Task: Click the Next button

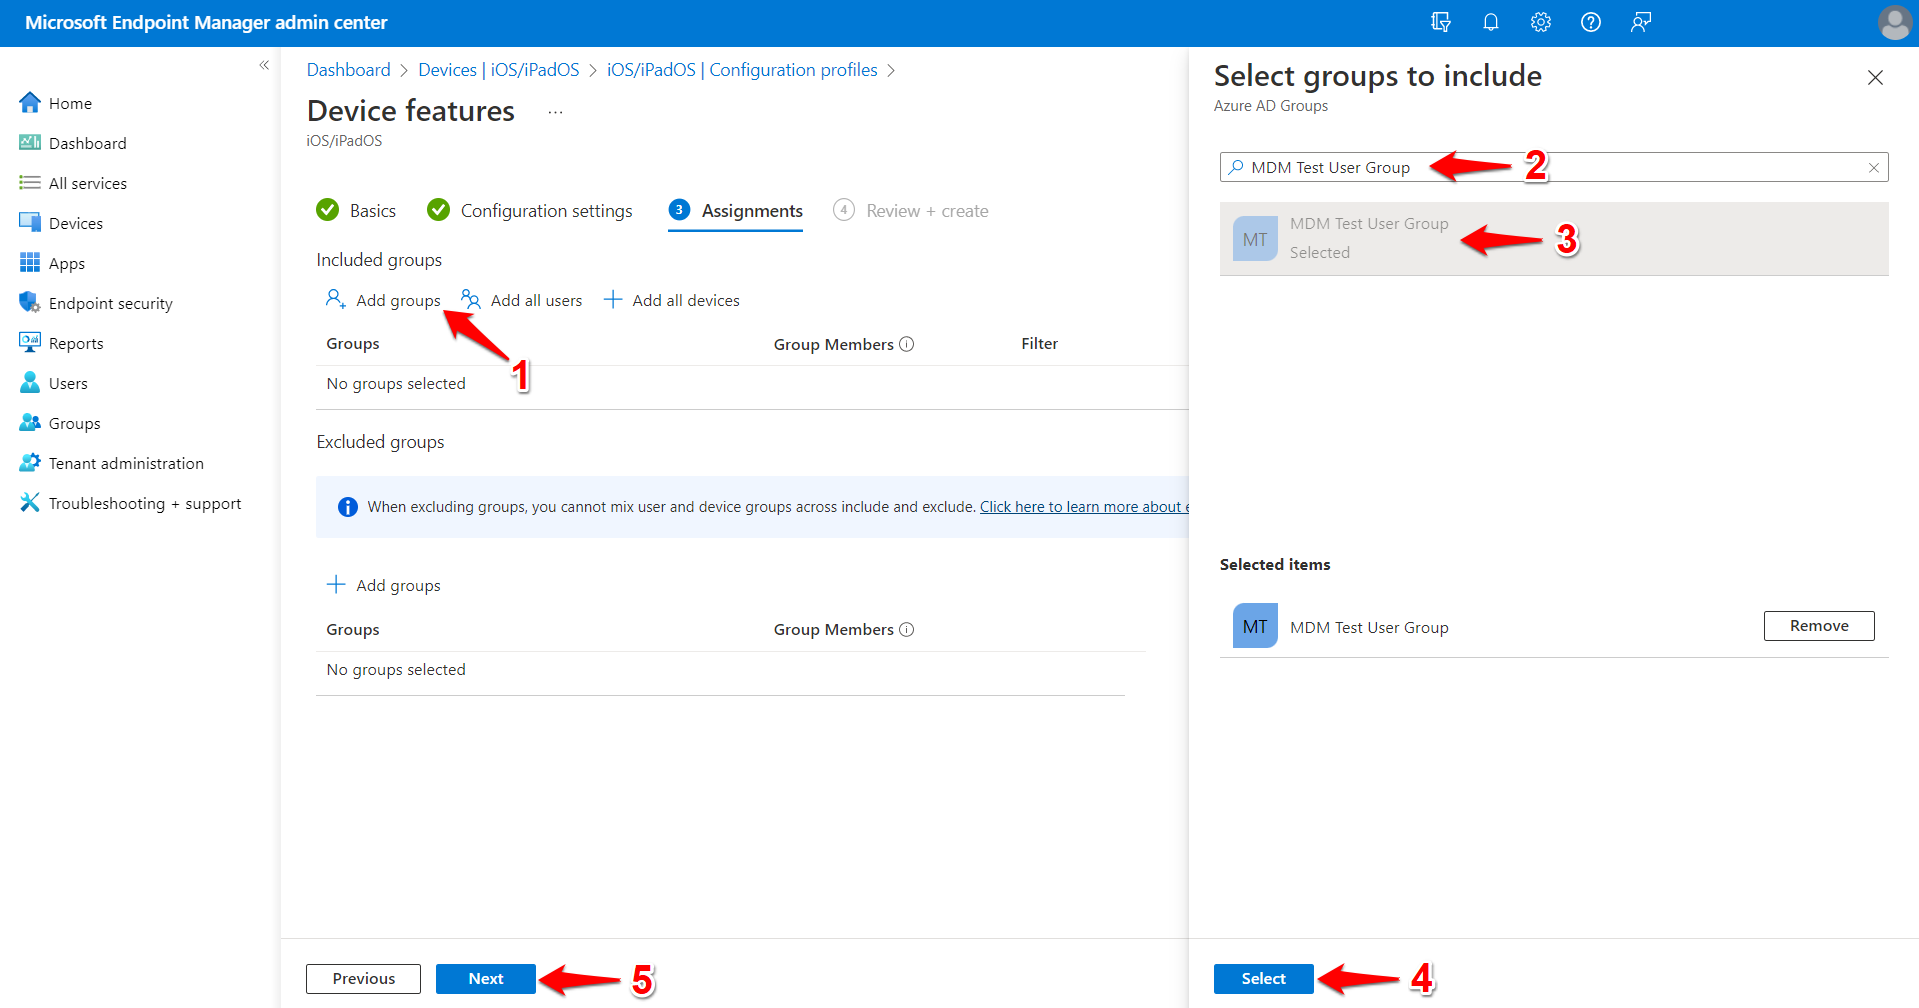Action: click(486, 978)
